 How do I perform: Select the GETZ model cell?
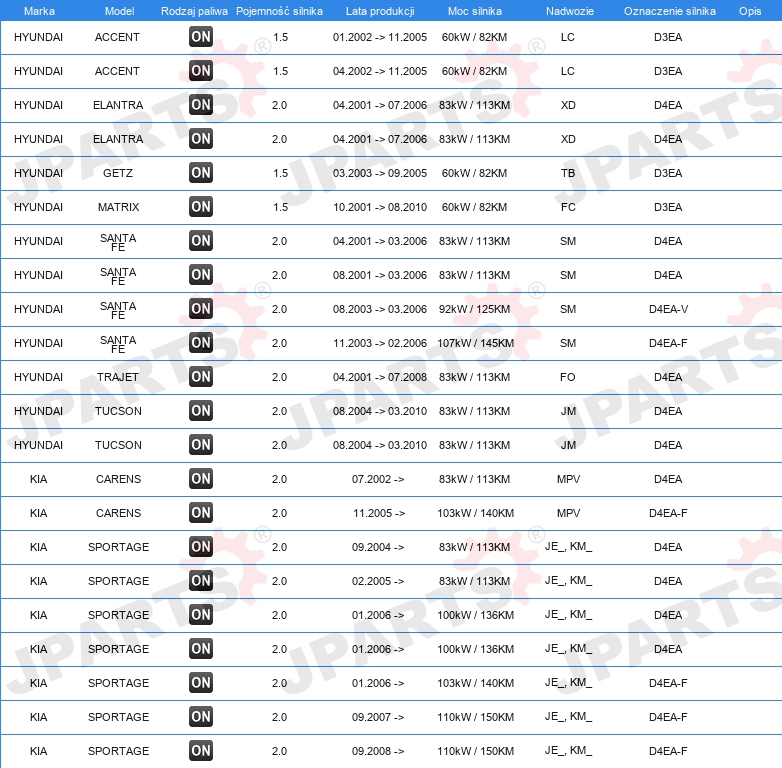tap(118, 173)
